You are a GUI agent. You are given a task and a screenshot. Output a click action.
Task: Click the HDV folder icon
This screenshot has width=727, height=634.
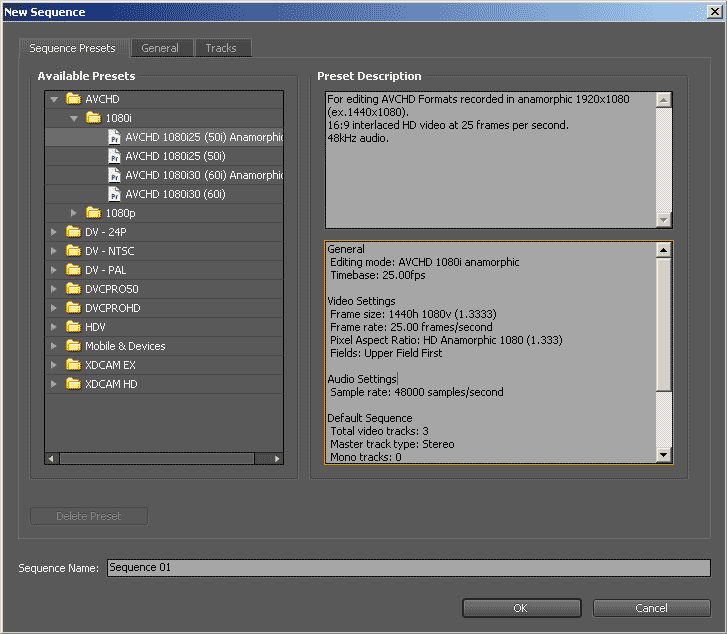[x=73, y=327]
